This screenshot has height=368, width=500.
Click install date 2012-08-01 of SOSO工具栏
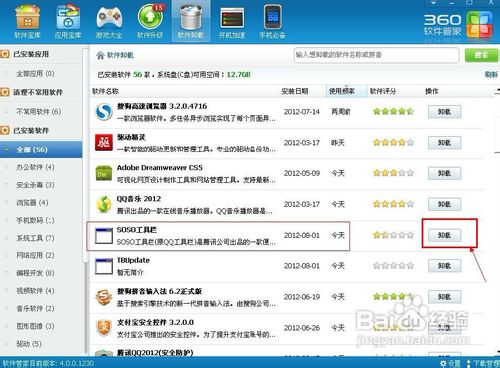pos(302,235)
